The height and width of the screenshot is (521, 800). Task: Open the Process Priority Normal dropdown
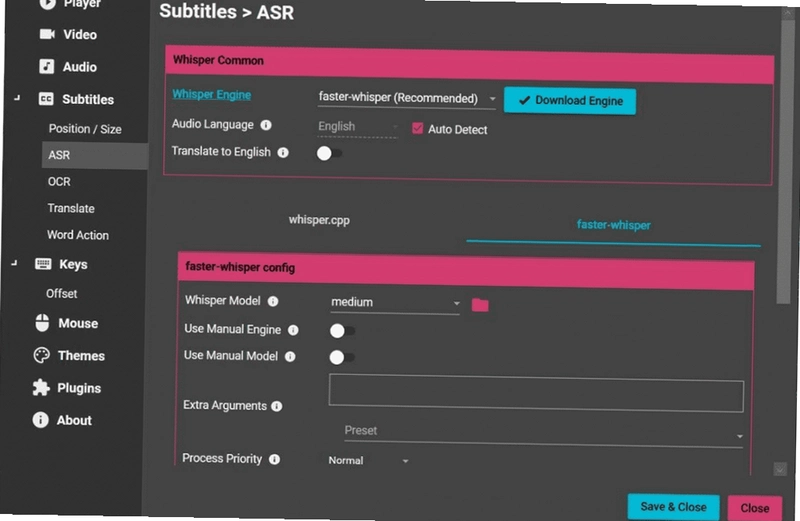tap(368, 460)
